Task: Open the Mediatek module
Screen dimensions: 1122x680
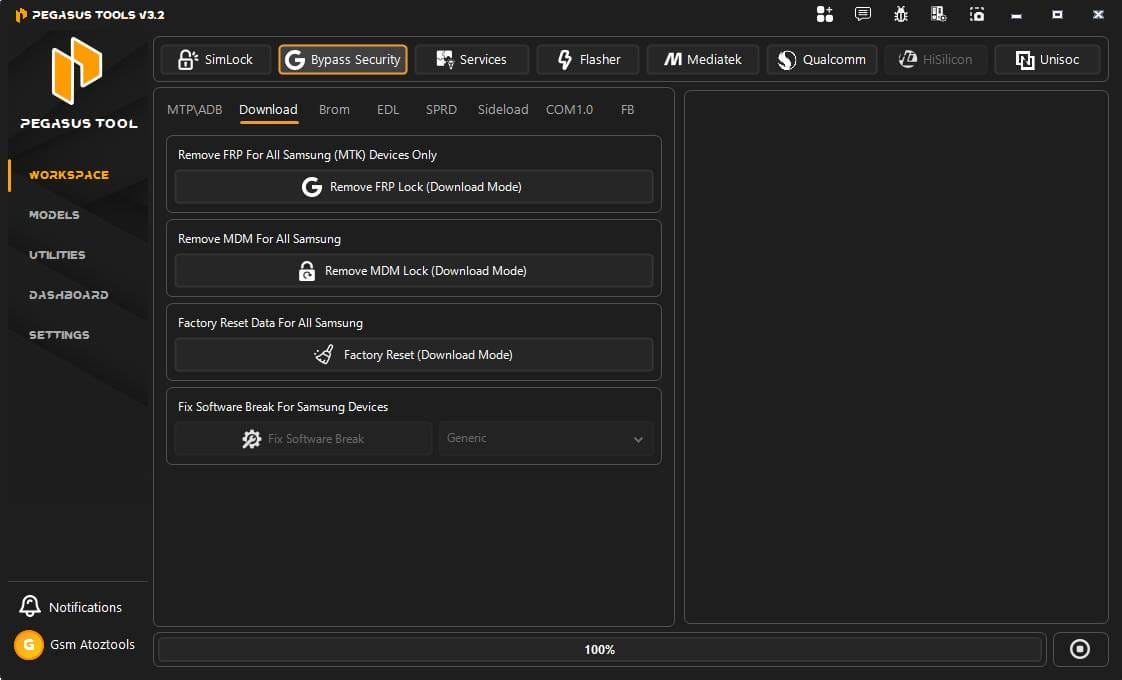Action: click(702, 59)
